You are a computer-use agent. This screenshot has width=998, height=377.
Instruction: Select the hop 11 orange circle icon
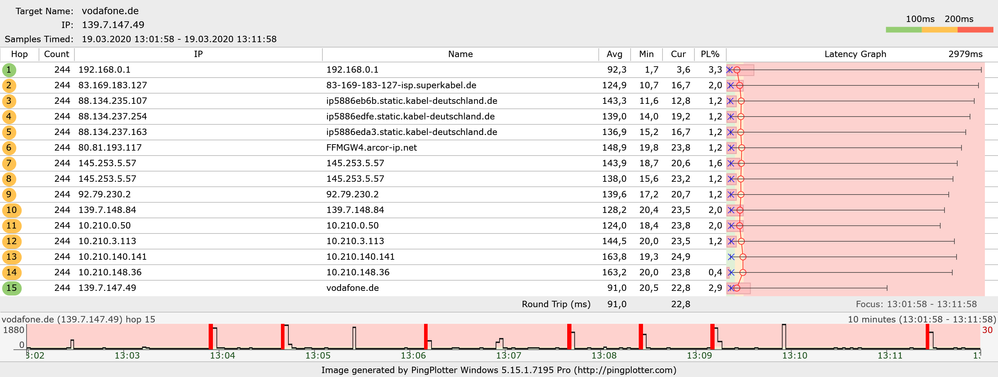[11, 225]
